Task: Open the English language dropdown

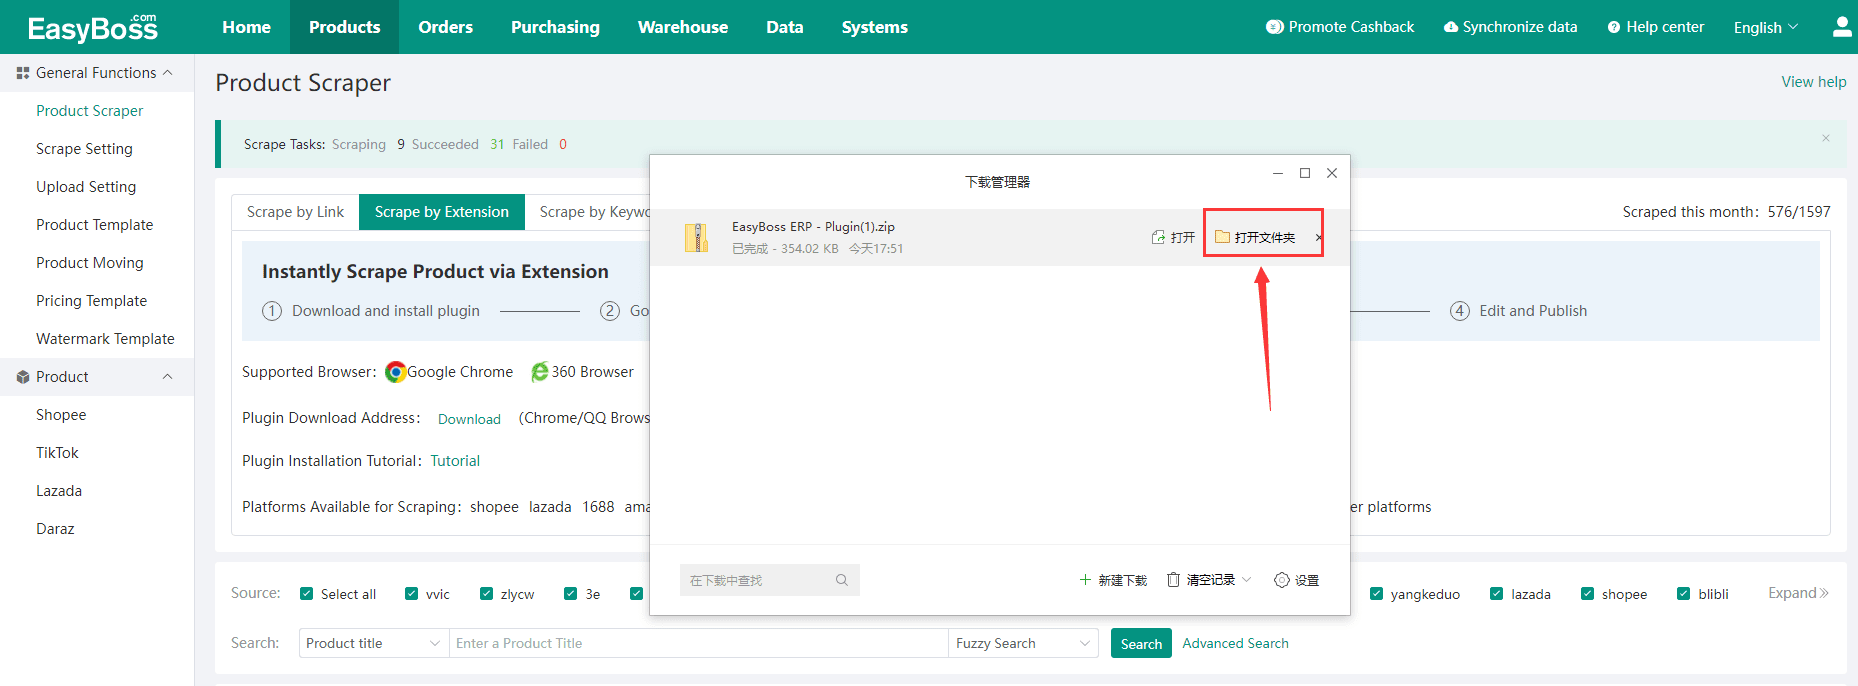Action: [1766, 27]
